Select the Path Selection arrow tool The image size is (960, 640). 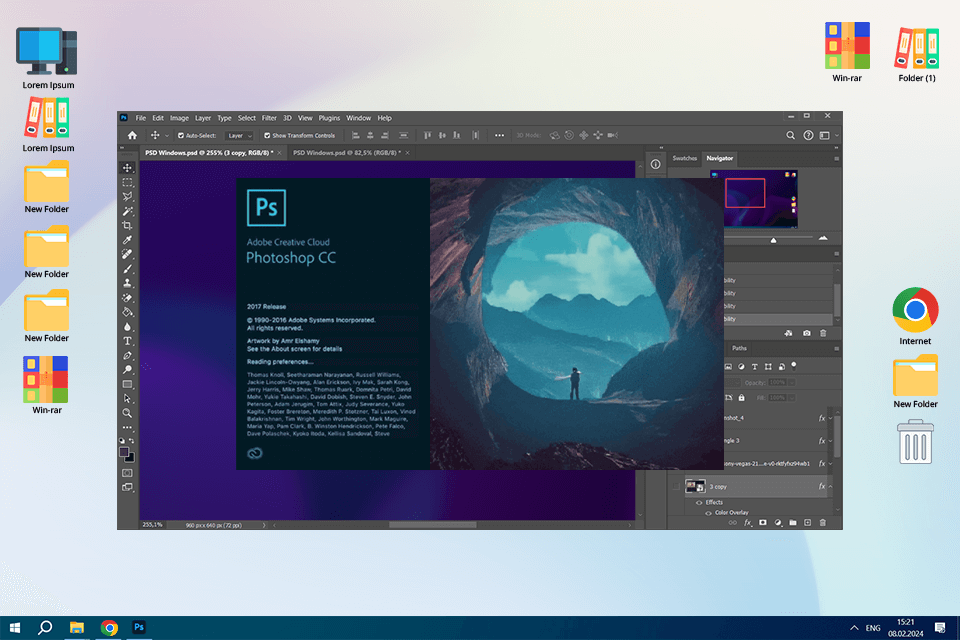pos(127,399)
